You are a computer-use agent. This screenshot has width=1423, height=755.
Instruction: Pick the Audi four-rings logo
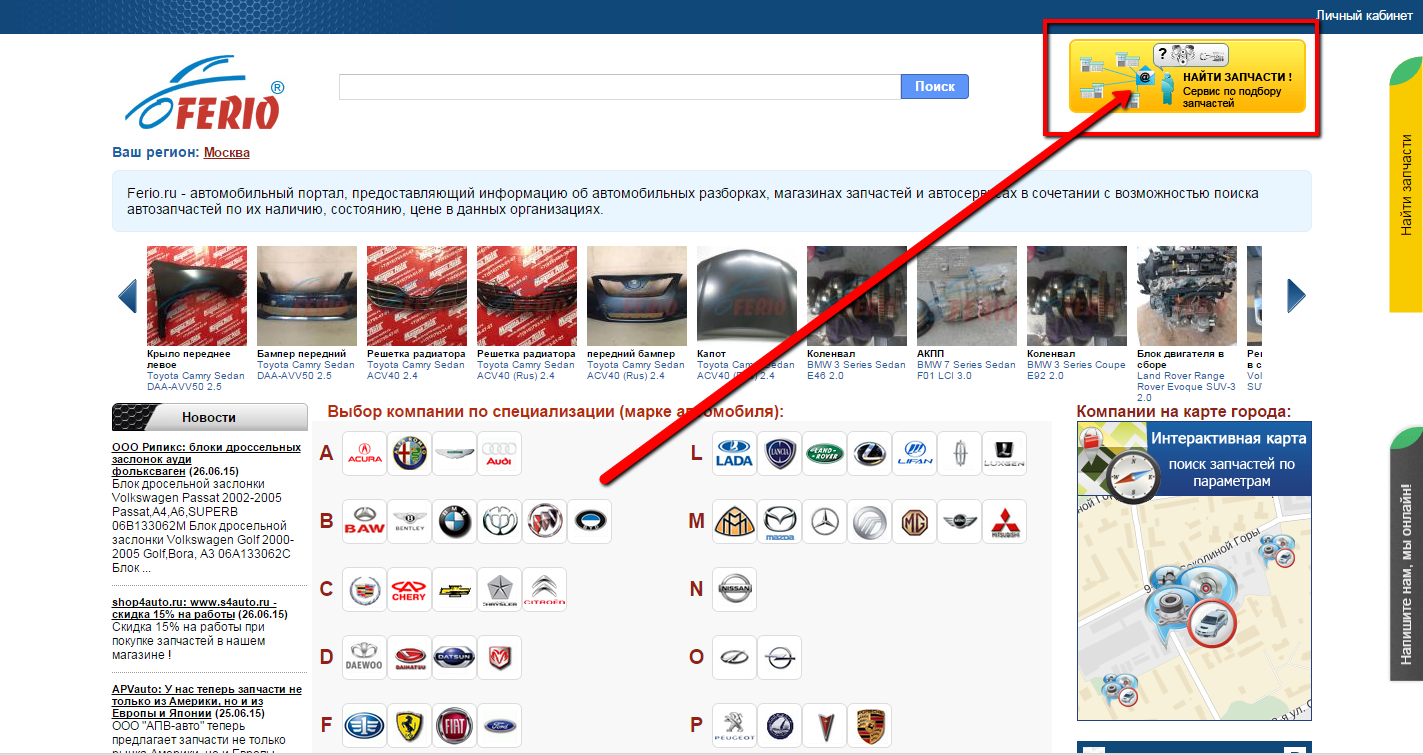click(x=499, y=454)
